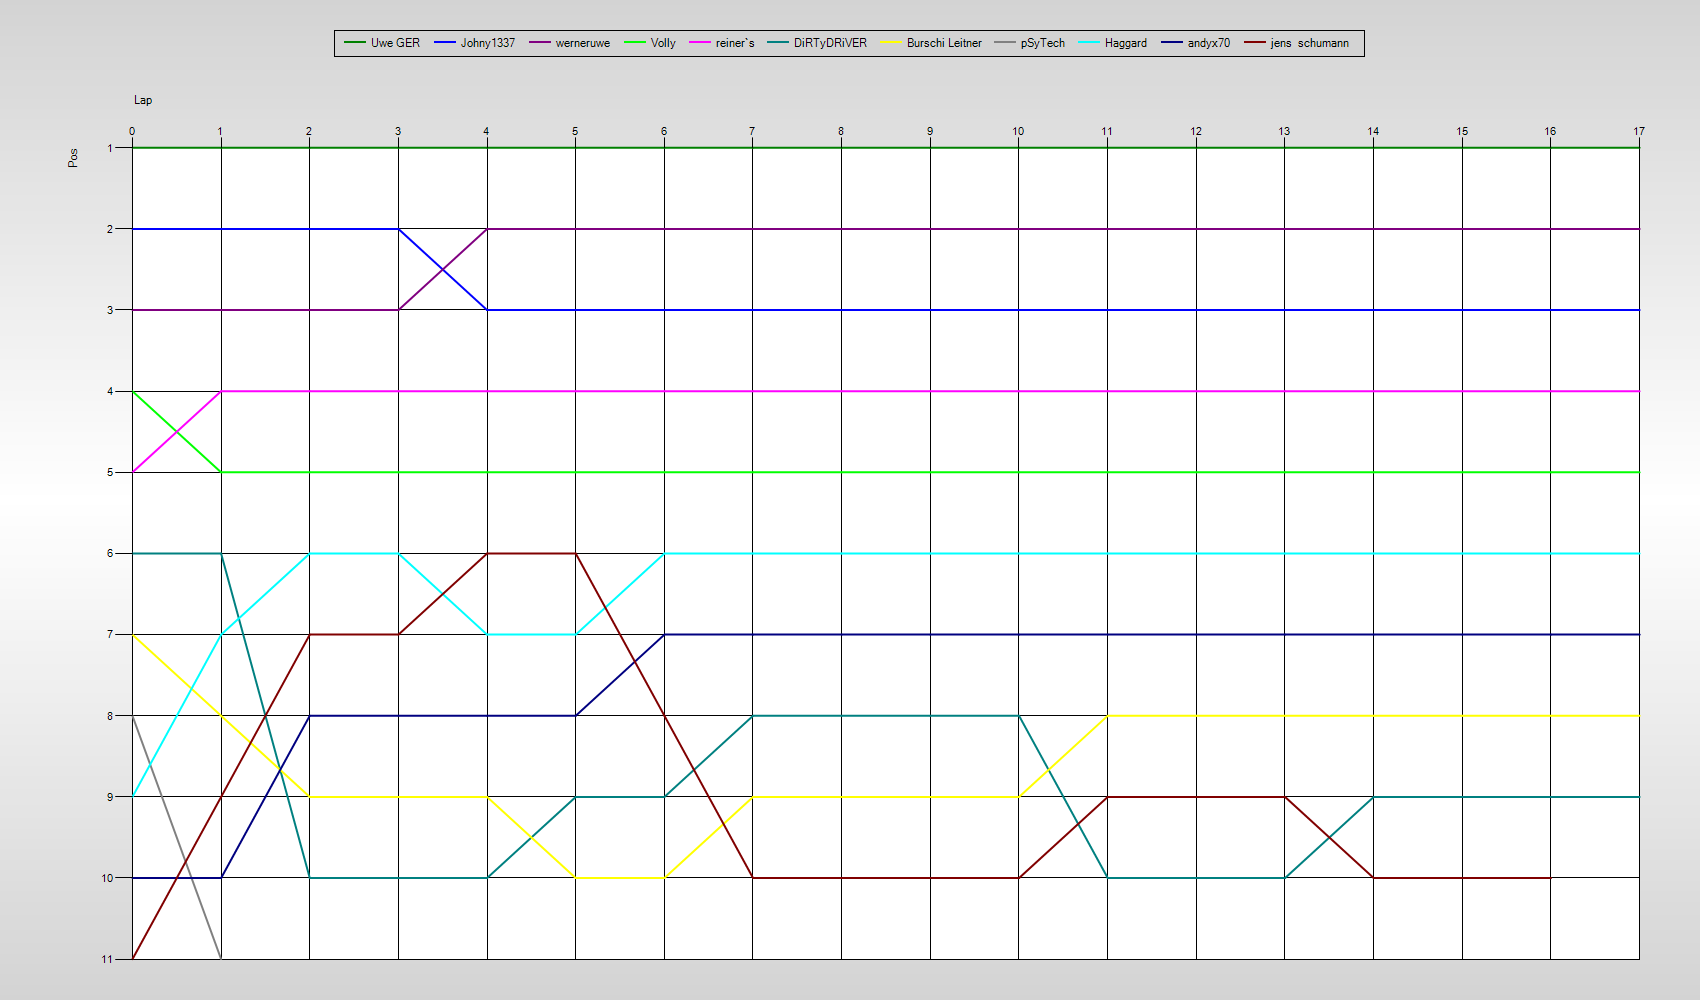Click the lap 7 marker on top axis

pos(752,131)
